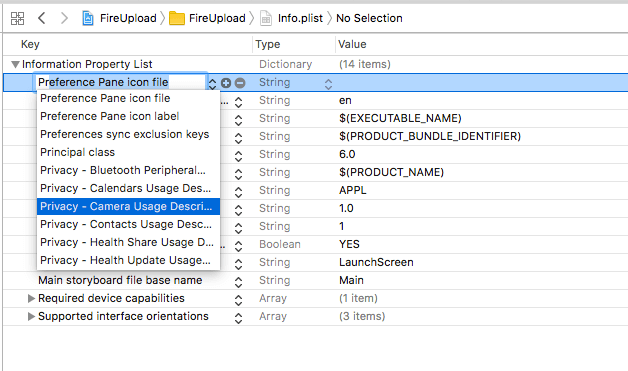
Task: Click stepper on LaunchScreen row
Action: [238, 264]
